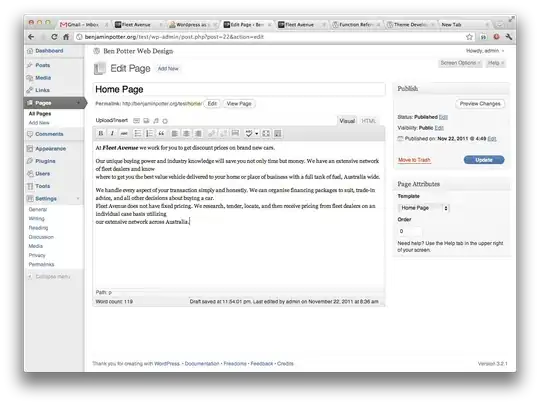Apply italic formatting in the editor
Screen dimensions: 540x405
[x=112, y=133]
